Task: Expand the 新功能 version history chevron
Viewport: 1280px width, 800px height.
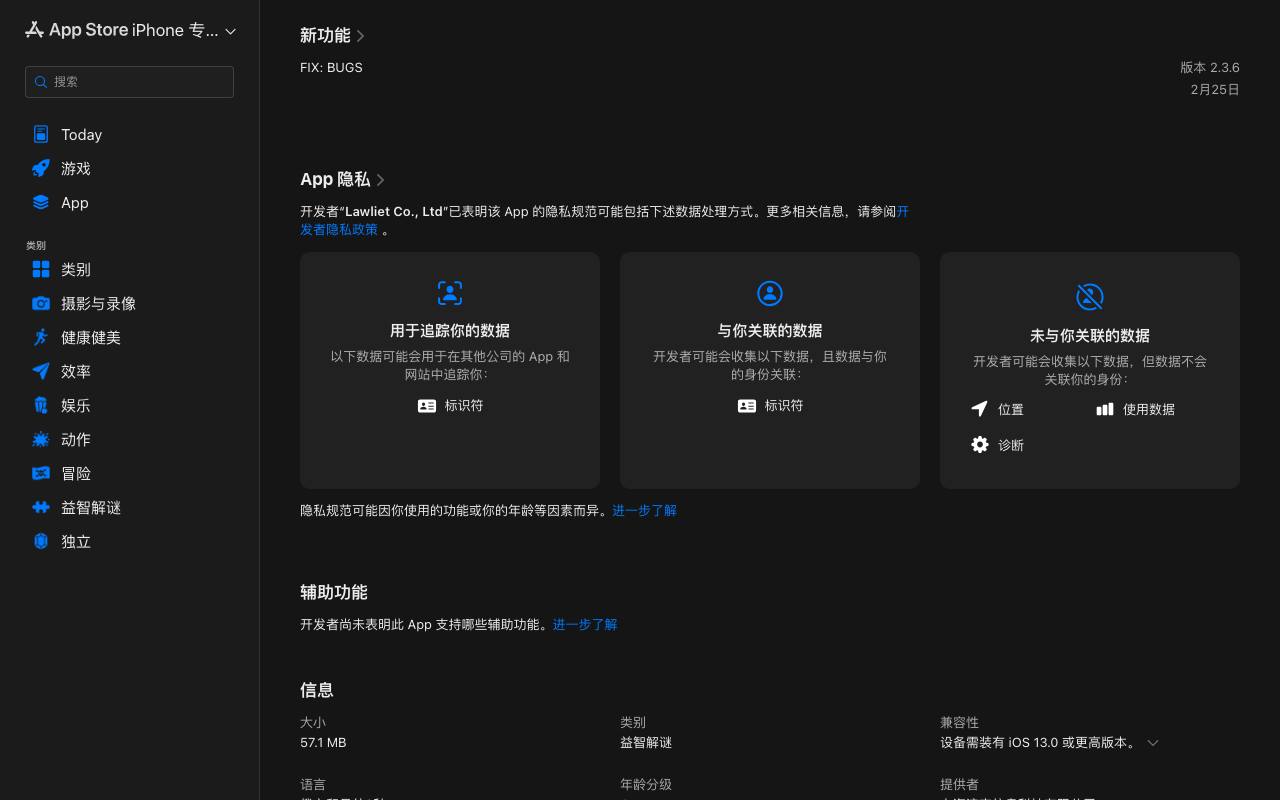Action: [x=361, y=36]
